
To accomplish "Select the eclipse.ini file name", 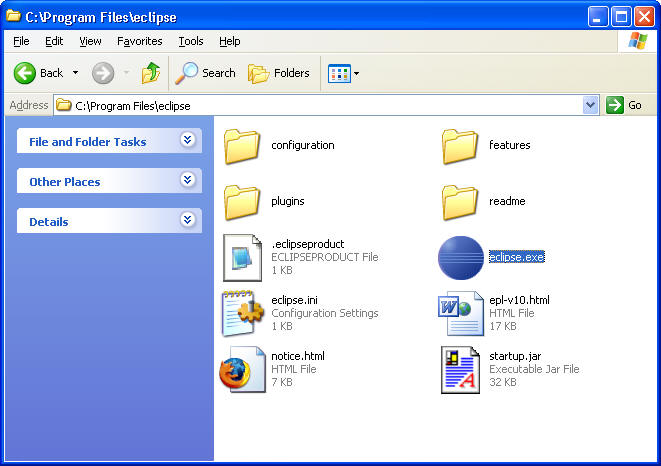I will tap(294, 300).
